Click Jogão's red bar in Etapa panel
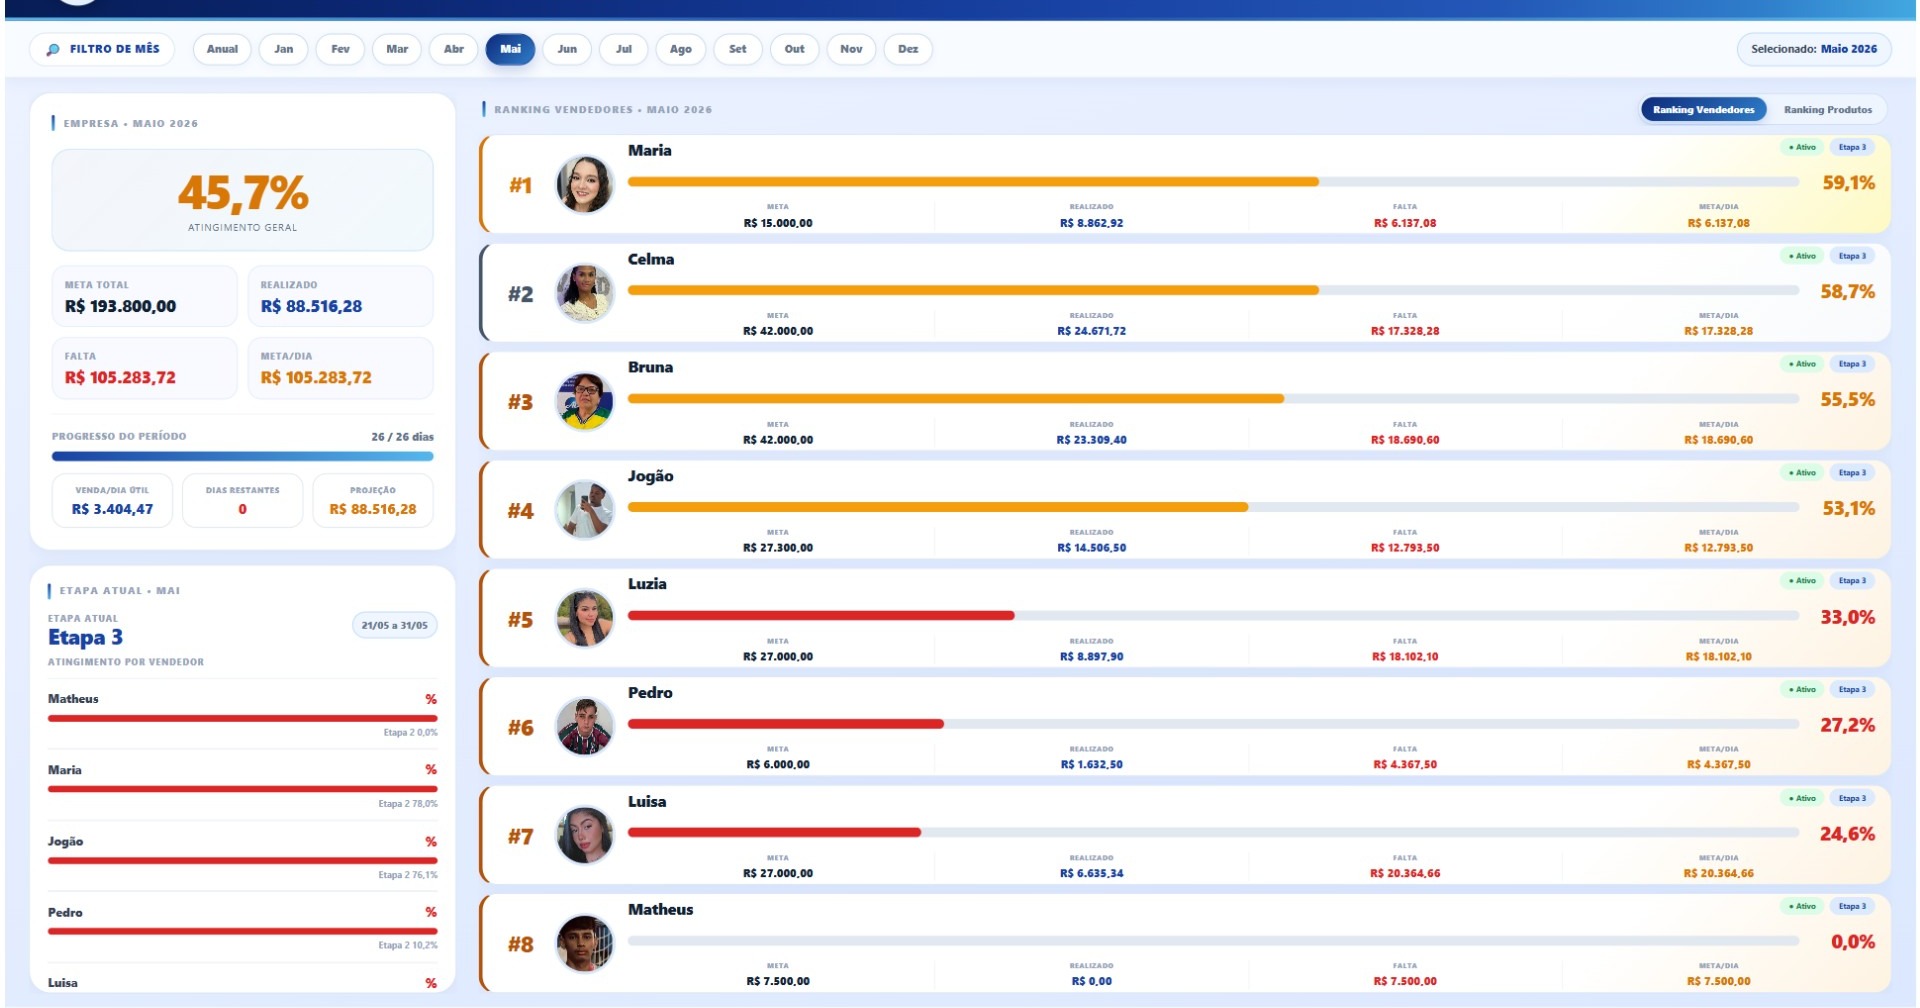This screenshot has height=1008, width=1920. pos(243,861)
